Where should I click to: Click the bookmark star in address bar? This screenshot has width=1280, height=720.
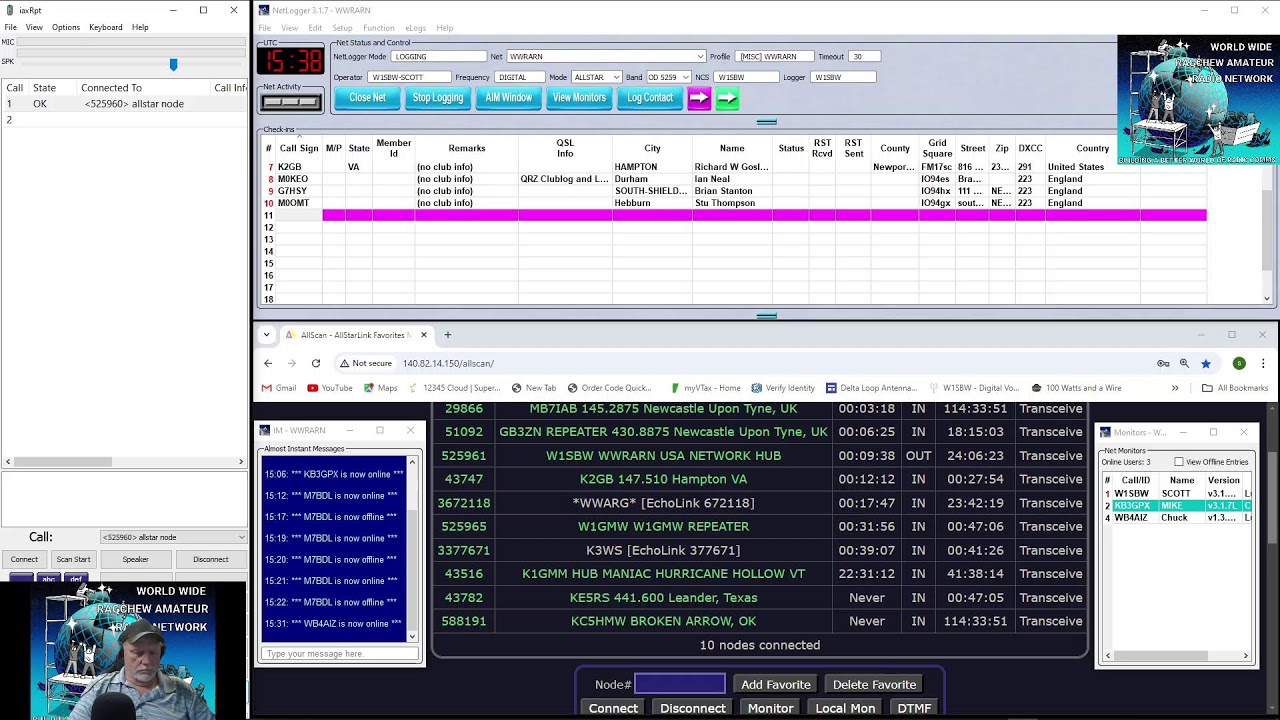(1206, 363)
